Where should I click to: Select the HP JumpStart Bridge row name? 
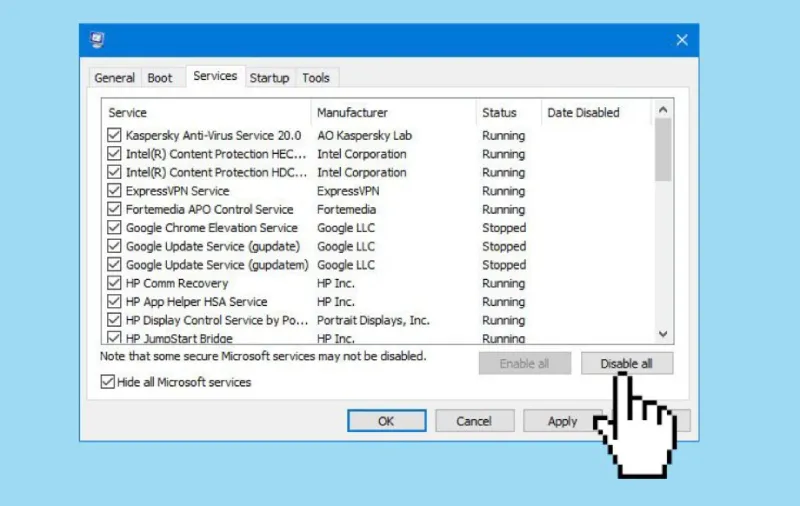pos(179,338)
